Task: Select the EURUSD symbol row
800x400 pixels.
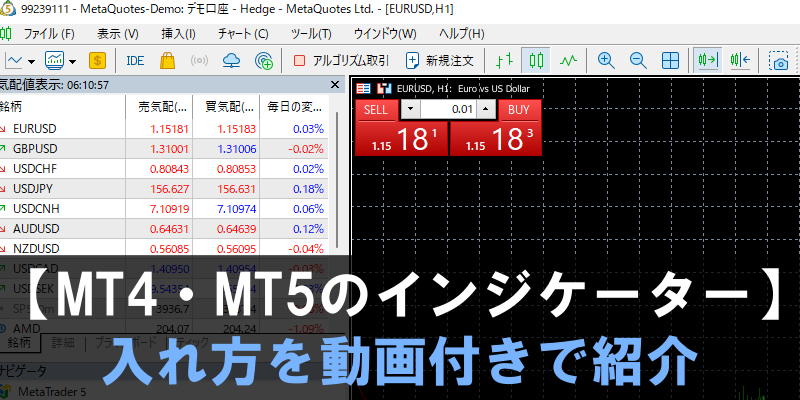Action: point(164,129)
